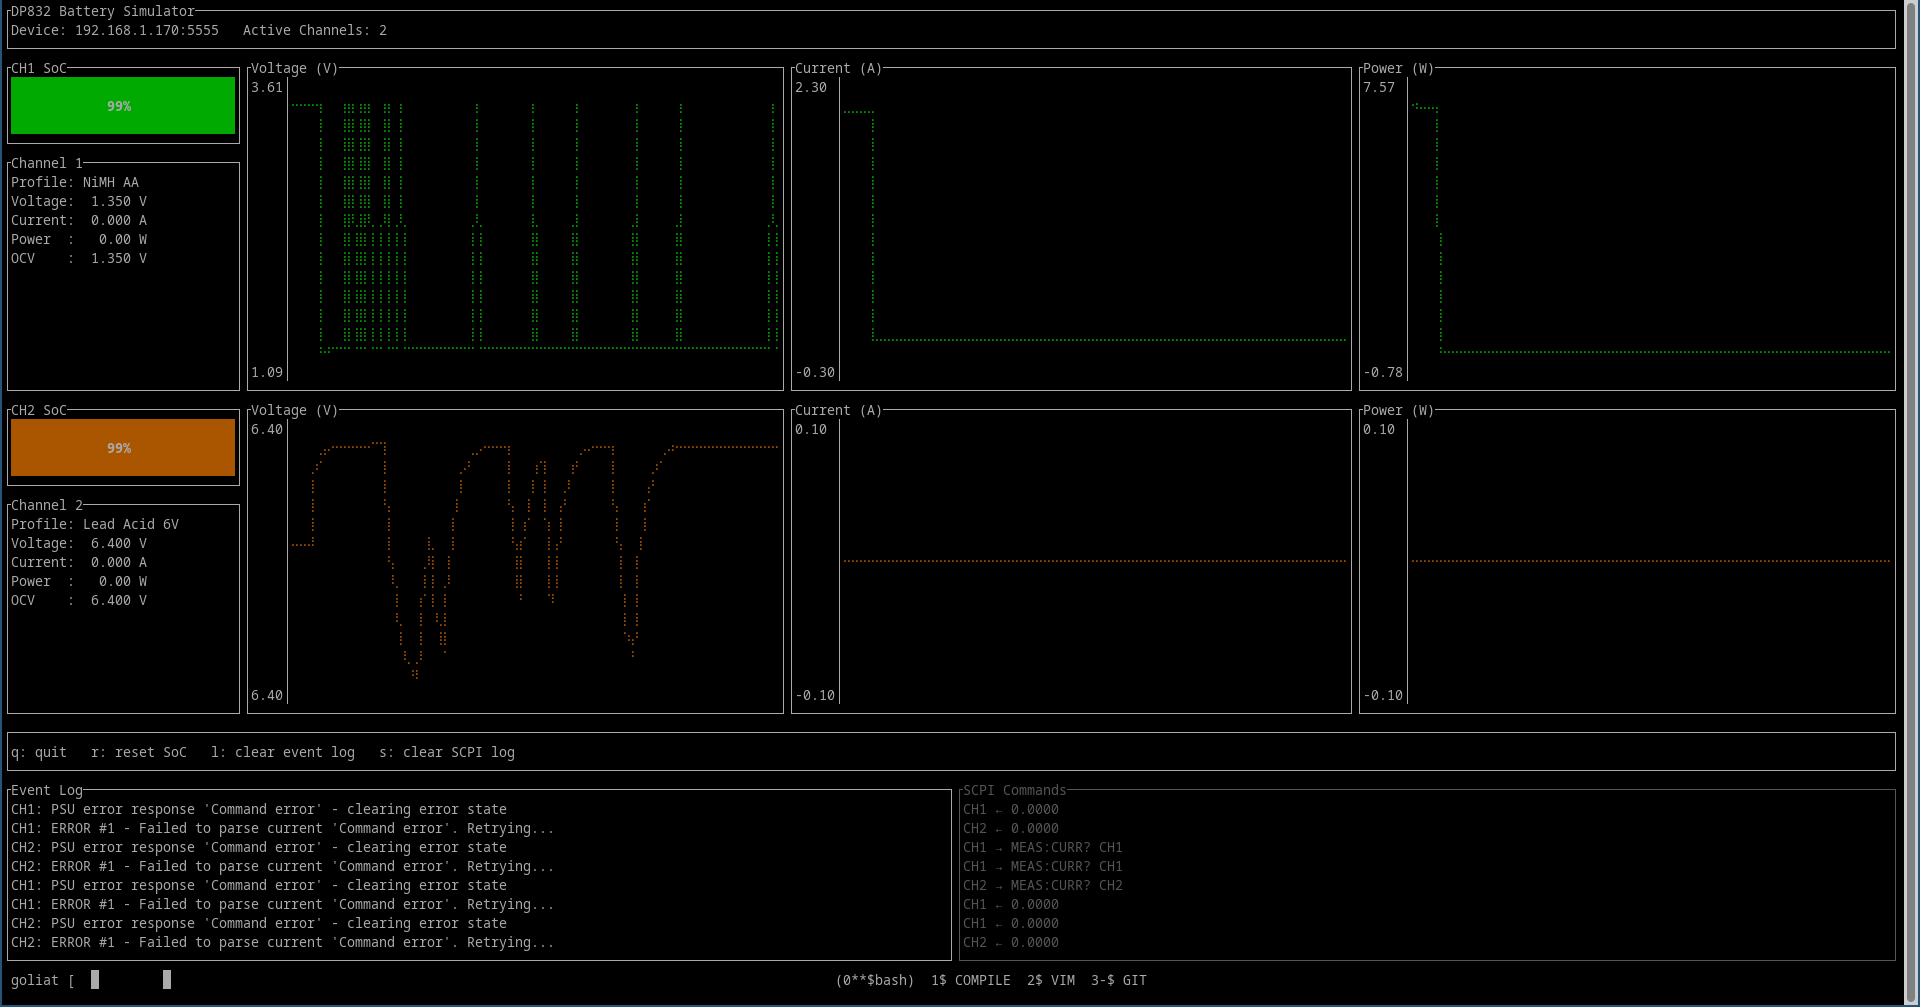This screenshot has width=1920, height=1007.
Task: Click the Active Channels: 2 label
Action: 314,30
